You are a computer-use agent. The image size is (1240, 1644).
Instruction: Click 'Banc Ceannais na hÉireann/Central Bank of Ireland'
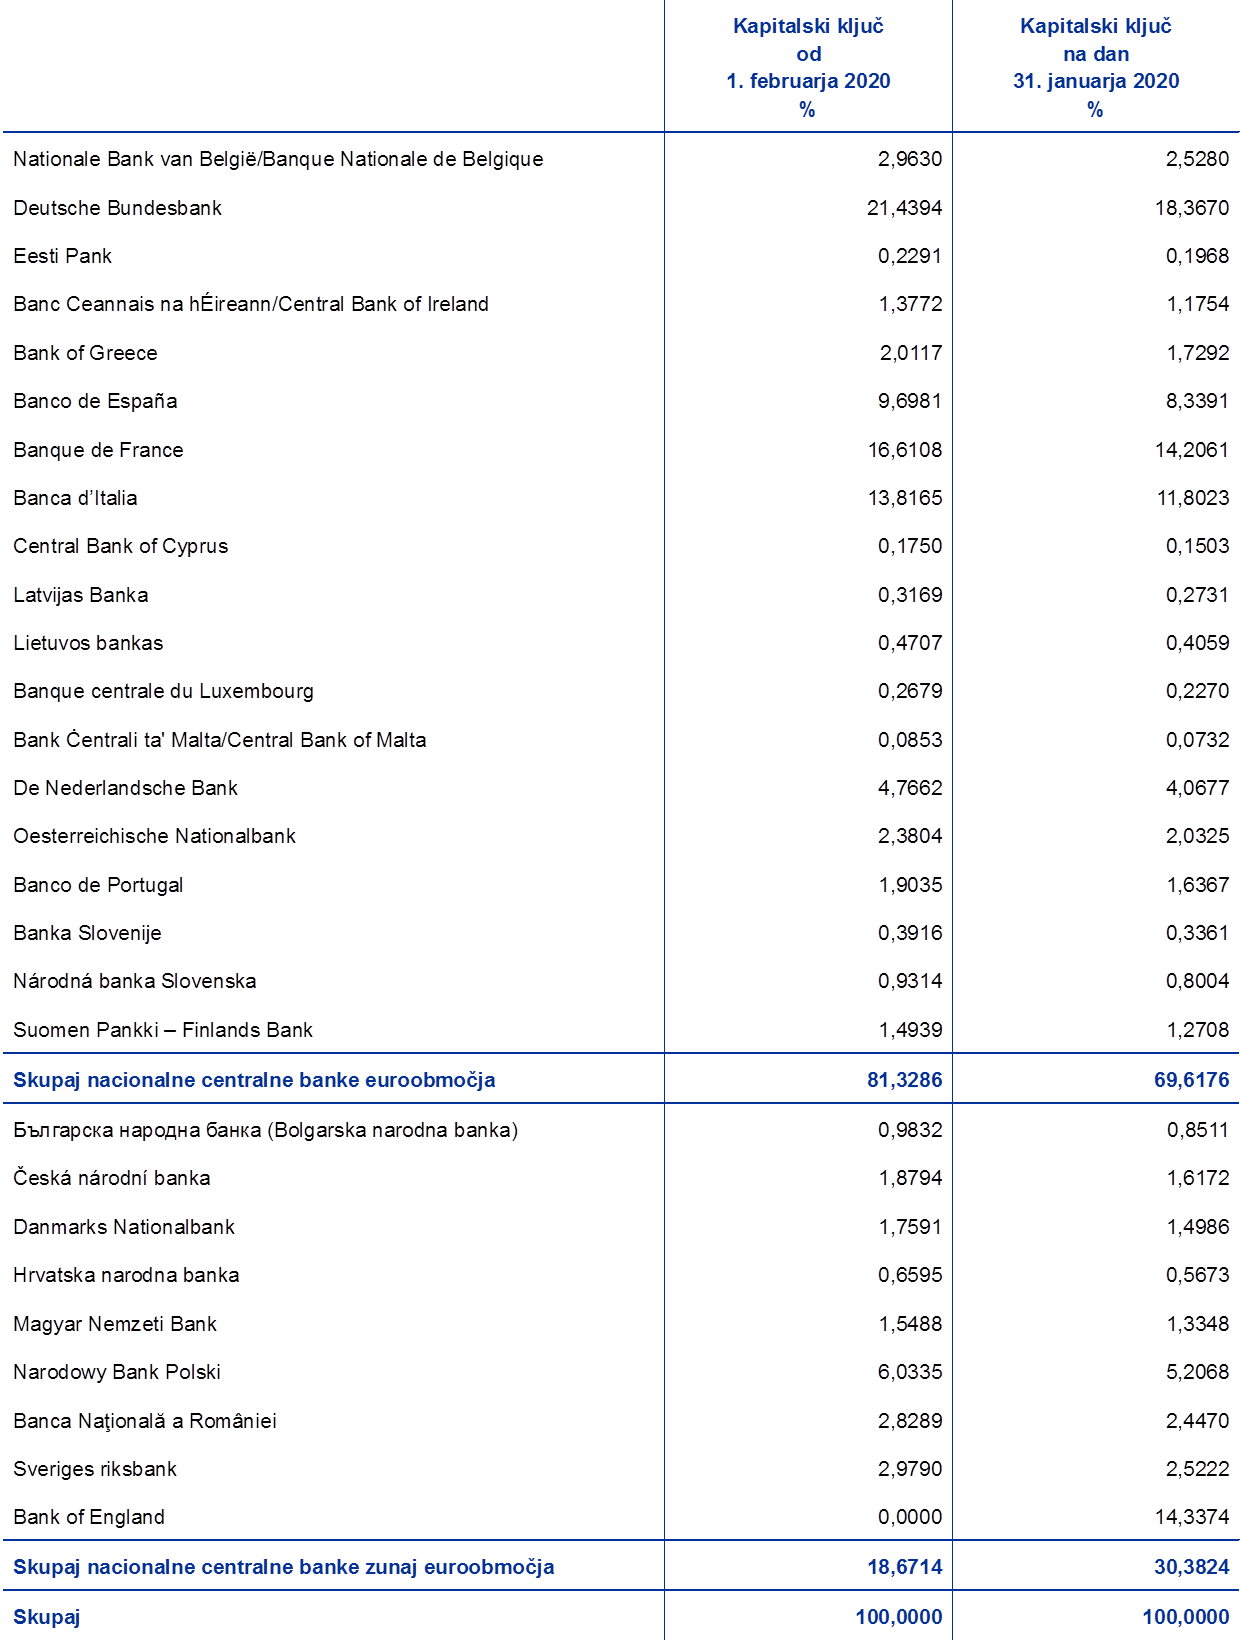(x=251, y=304)
